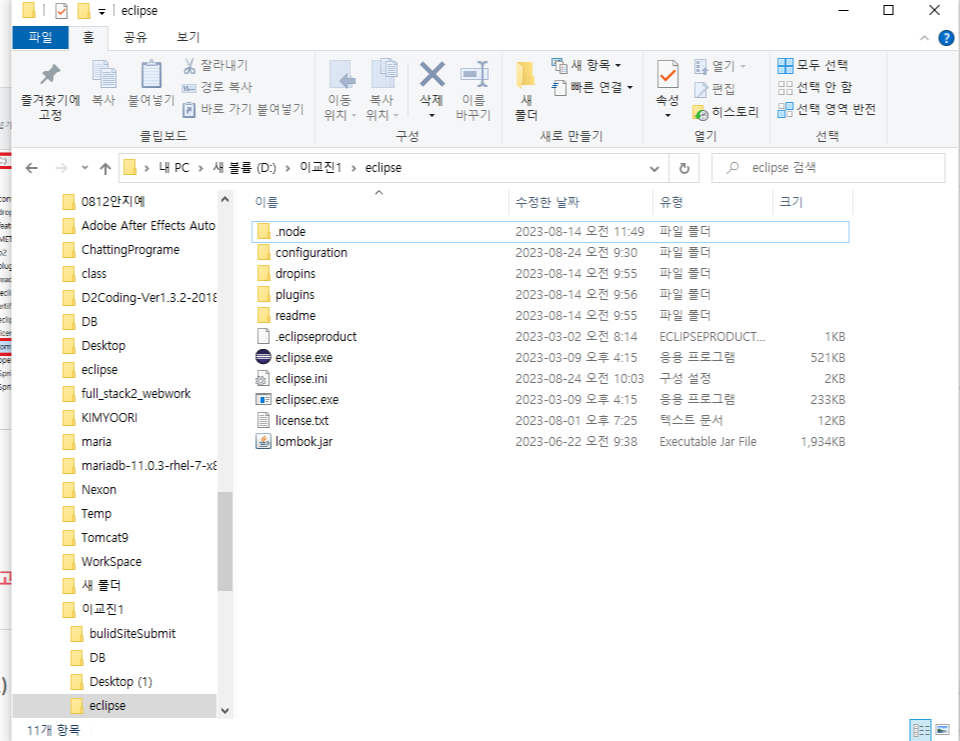Switch to the 홈 (Home) tab
The height and width of the screenshot is (741, 960).
point(88,37)
